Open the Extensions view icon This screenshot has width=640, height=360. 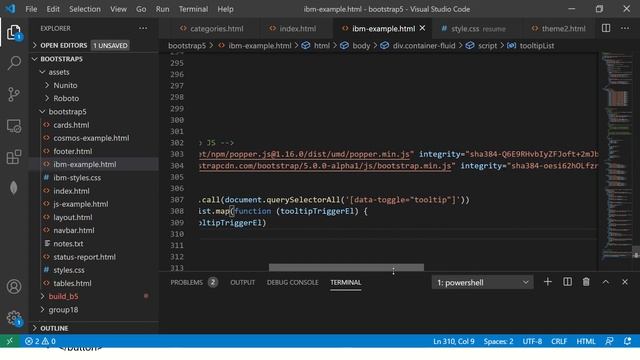tap(14, 157)
